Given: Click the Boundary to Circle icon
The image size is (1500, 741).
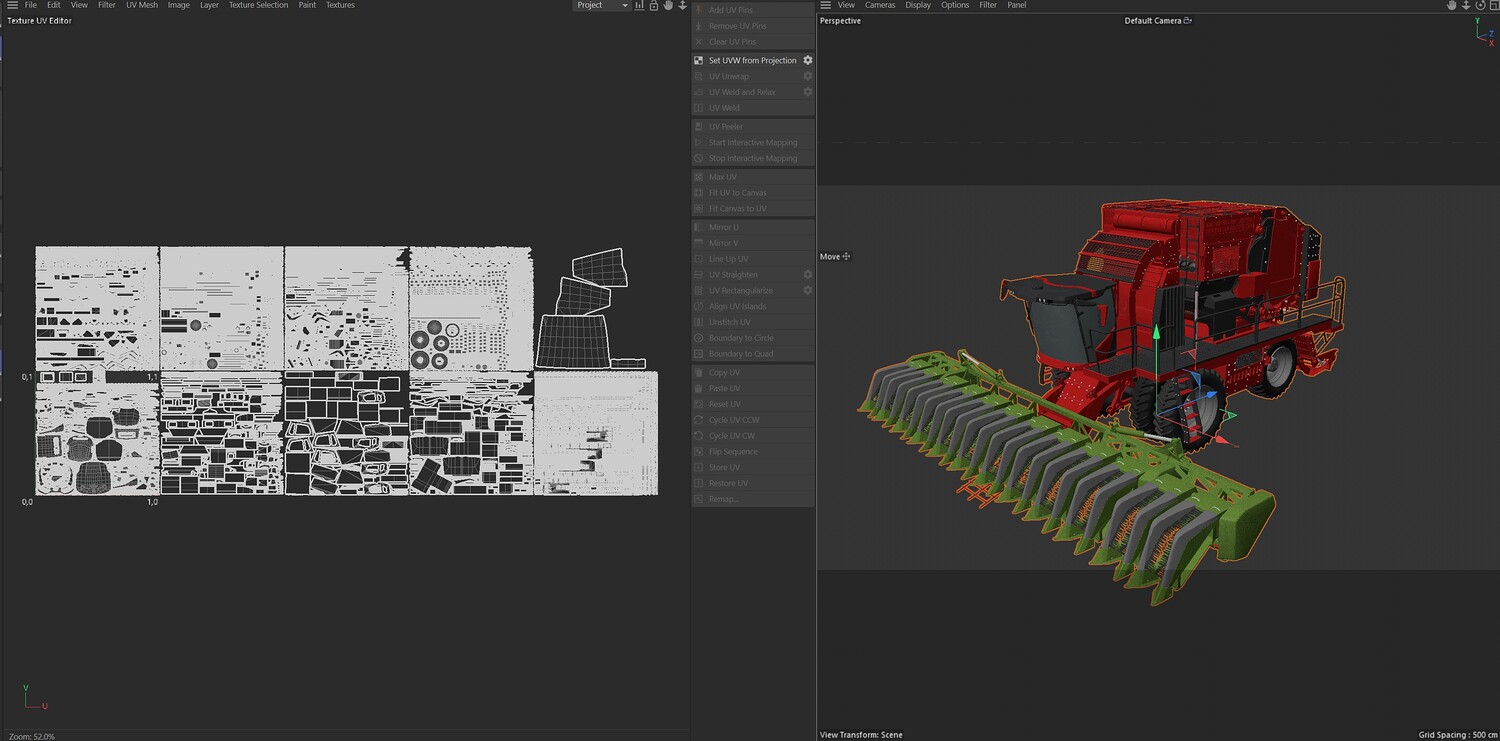Looking at the screenshot, I should click(x=699, y=338).
